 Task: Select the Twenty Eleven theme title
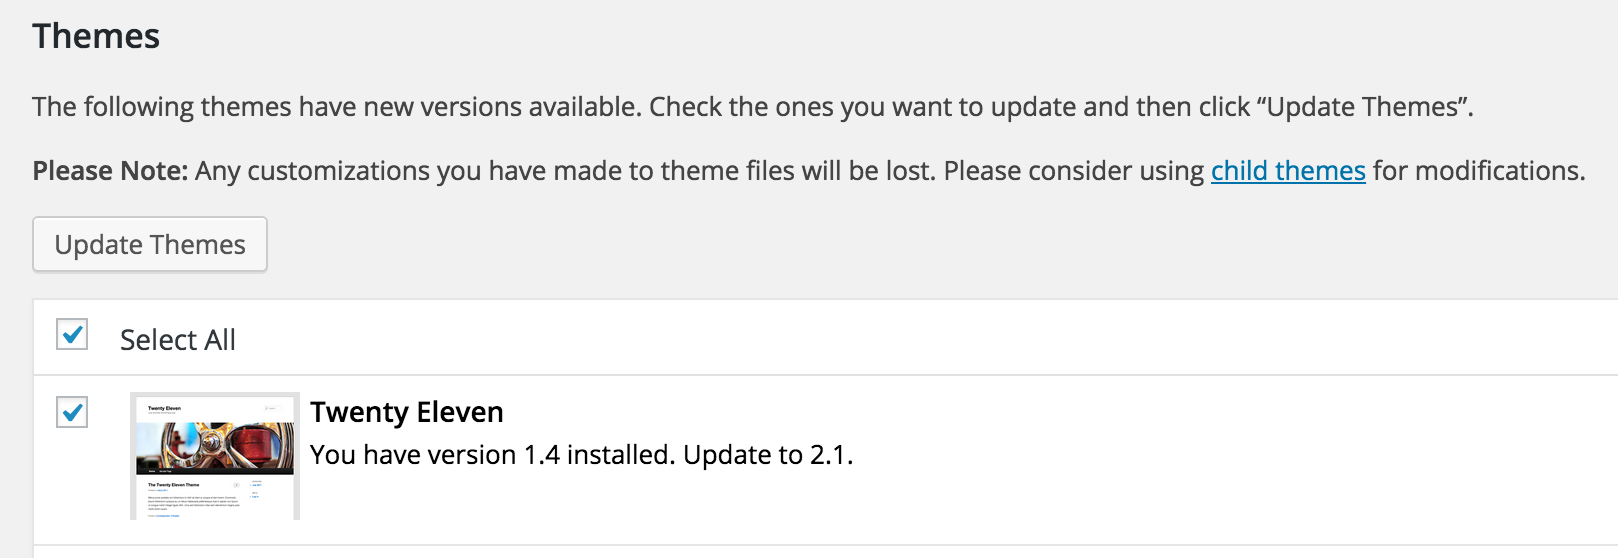pyautogui.click(x=407, y=412)
